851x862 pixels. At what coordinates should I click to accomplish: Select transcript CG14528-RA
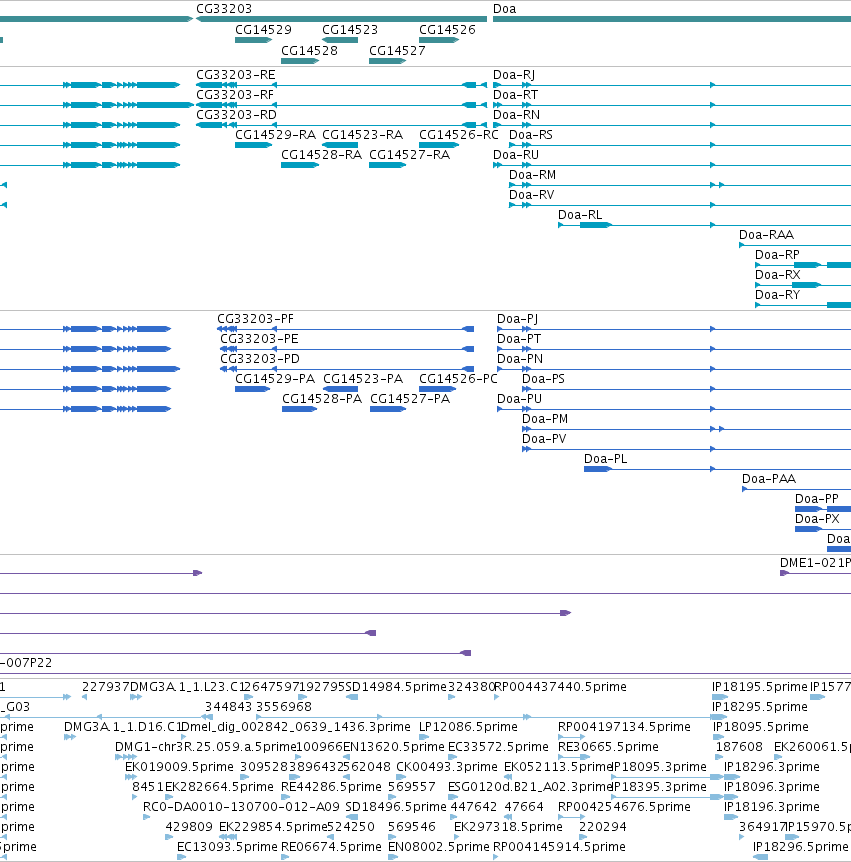(321, 154)
